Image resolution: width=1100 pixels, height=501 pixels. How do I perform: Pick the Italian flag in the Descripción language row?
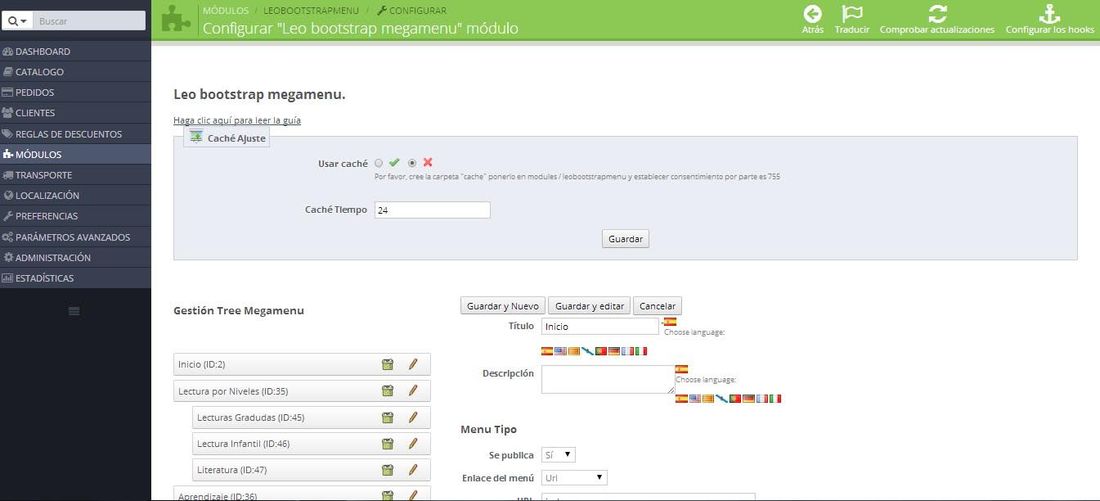coord(774,399)
